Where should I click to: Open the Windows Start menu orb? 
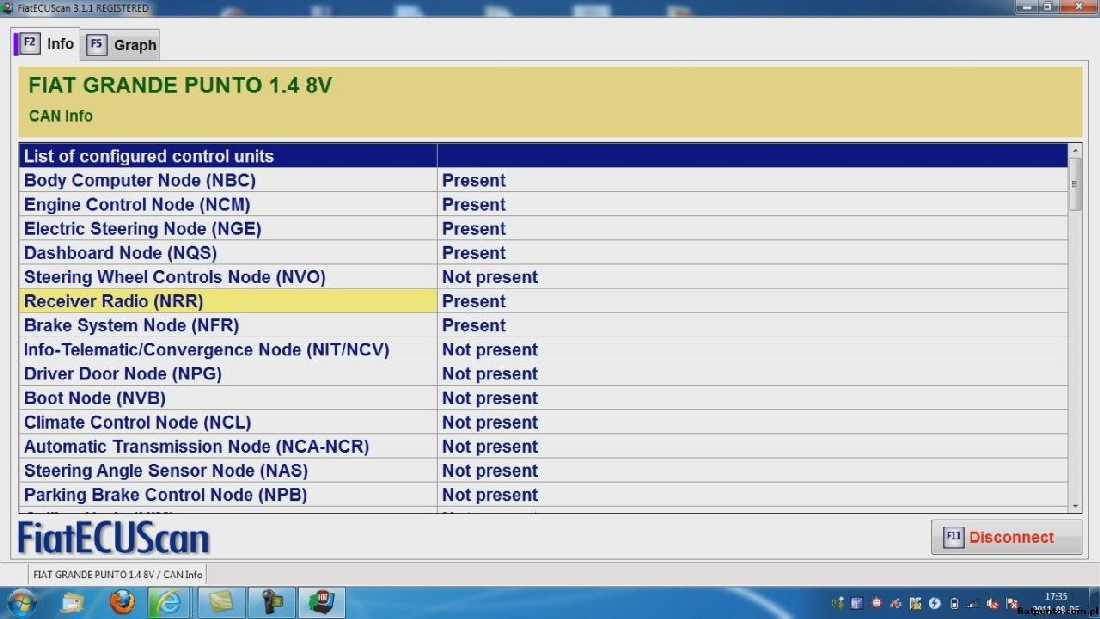point(21,603)
